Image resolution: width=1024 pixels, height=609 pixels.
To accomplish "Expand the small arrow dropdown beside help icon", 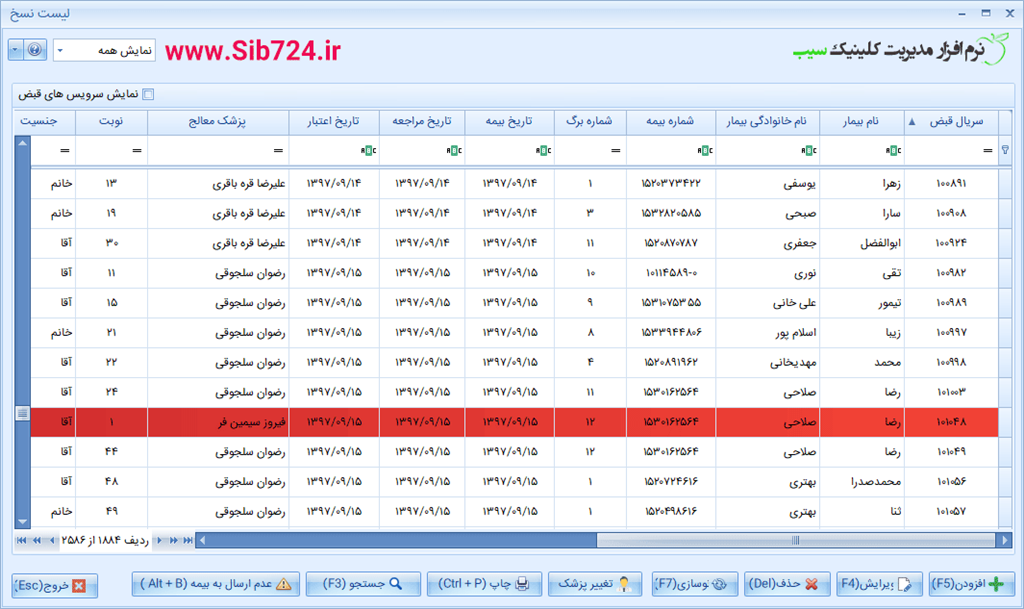I will (x=16, y=50).
